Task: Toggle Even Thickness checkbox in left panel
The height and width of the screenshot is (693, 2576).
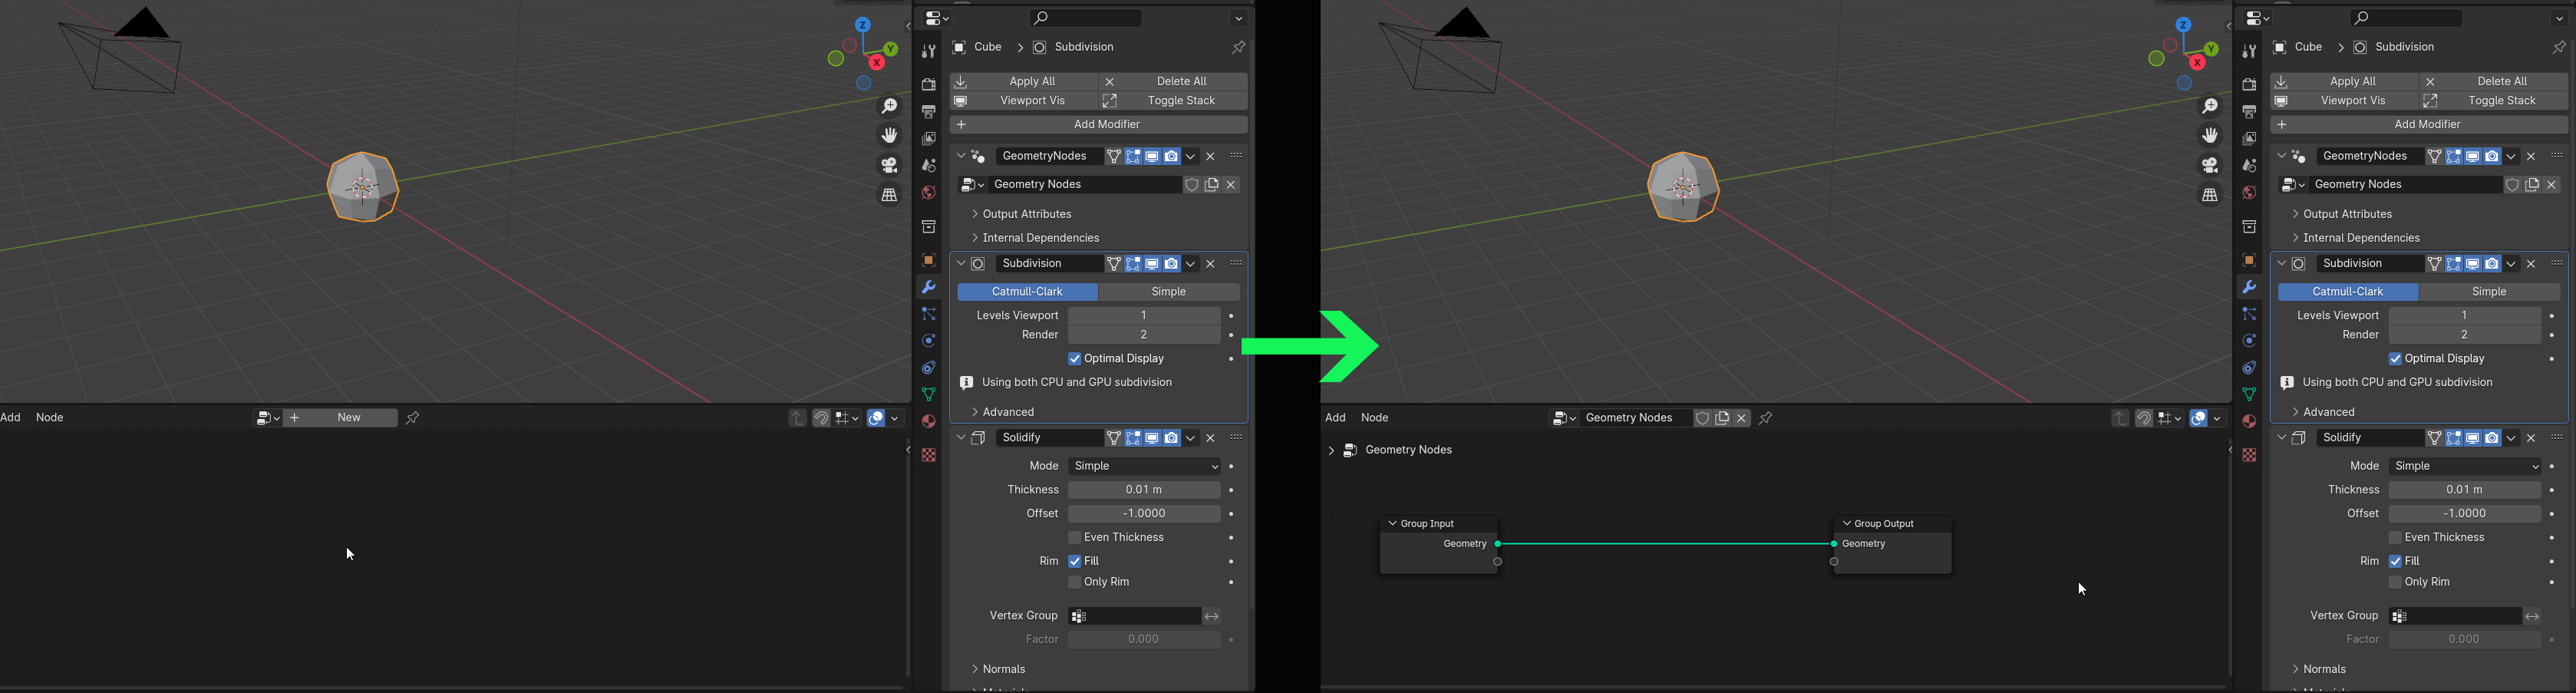Action: click(1074, 538)
